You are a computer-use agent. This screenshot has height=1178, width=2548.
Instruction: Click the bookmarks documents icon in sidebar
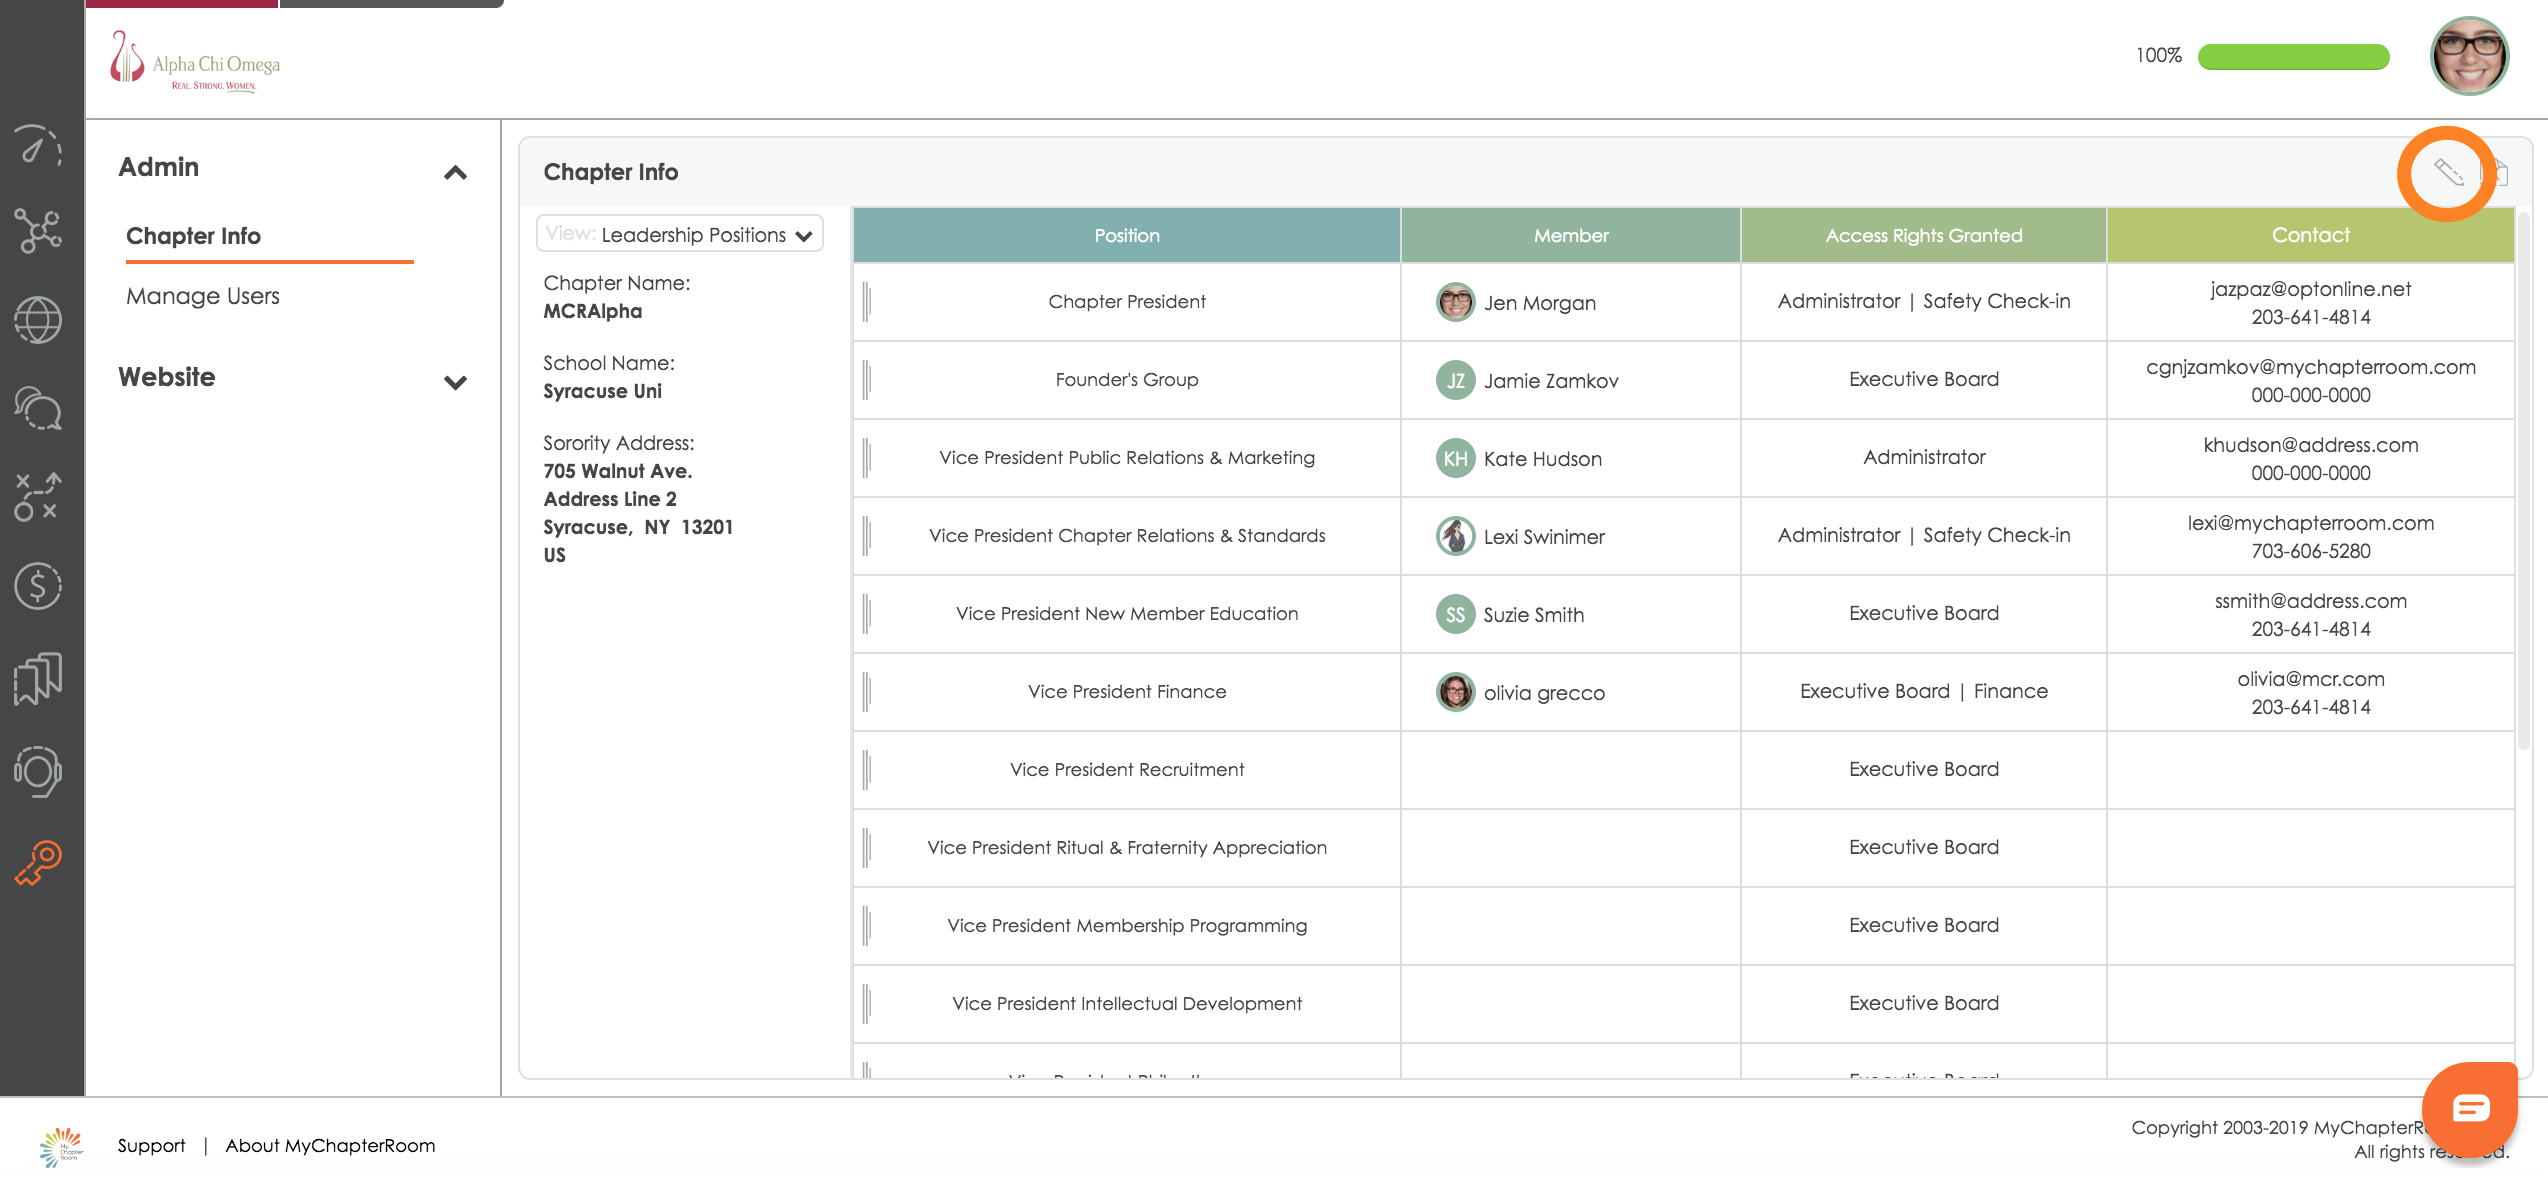tap(38, 678)
